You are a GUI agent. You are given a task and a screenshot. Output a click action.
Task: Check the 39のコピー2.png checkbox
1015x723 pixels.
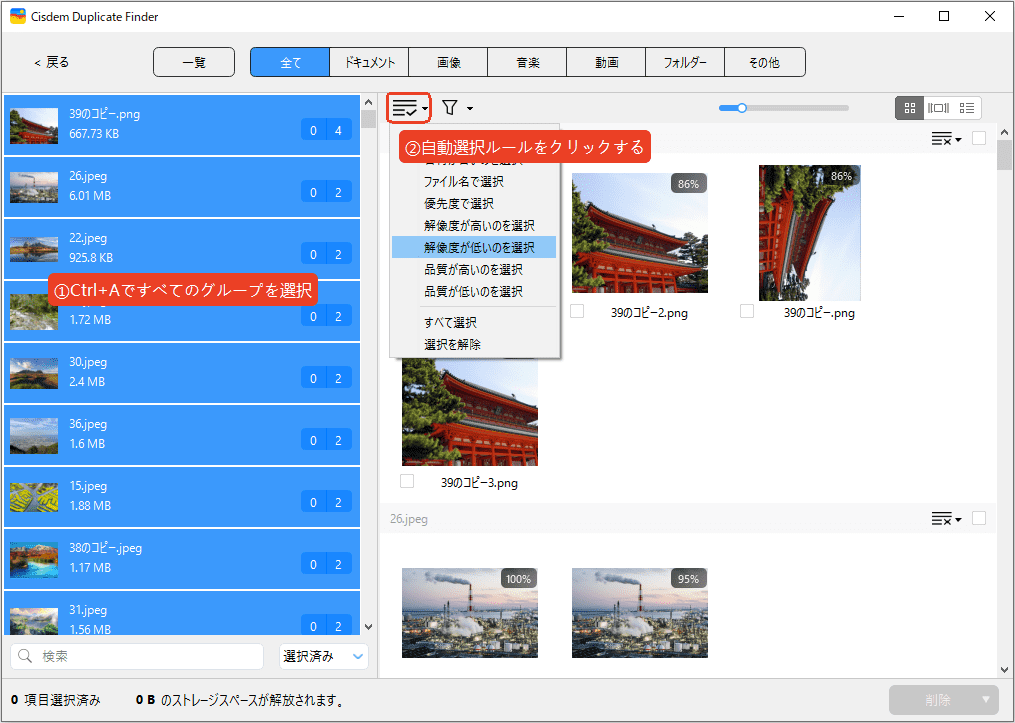click(x=577, y=312)
